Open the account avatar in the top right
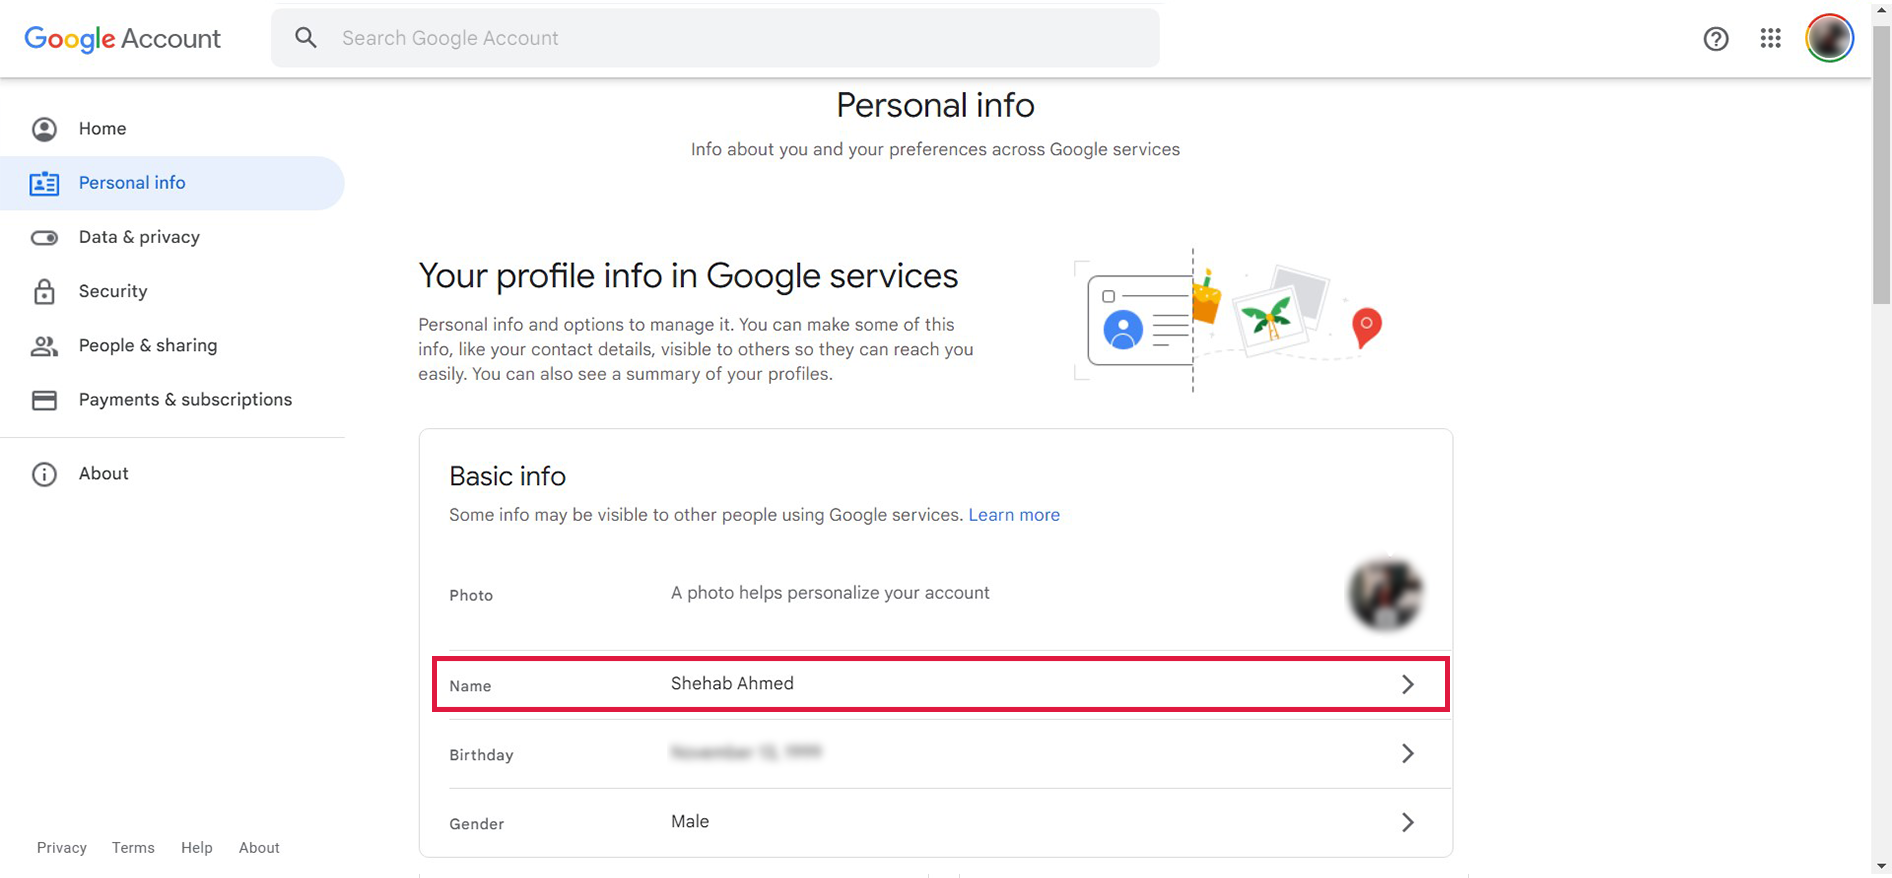 click(x=1829, y=38)
